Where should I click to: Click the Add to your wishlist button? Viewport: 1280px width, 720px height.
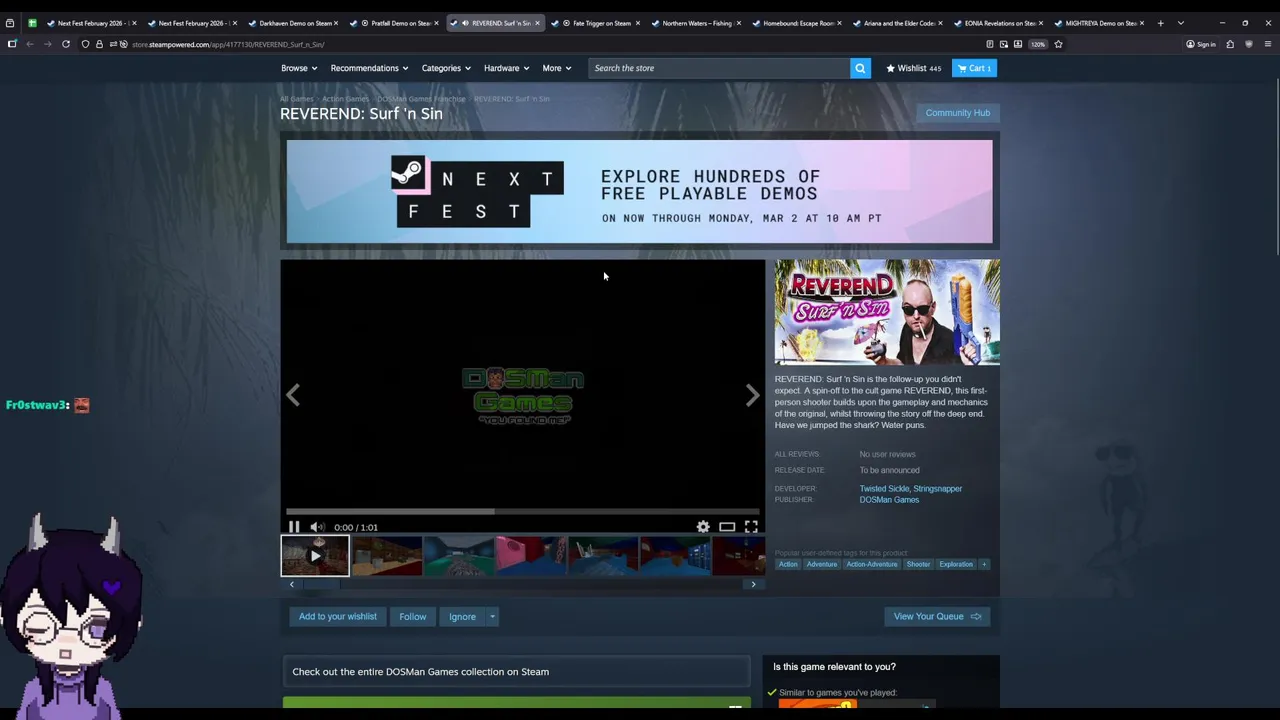tap(338, 617)
